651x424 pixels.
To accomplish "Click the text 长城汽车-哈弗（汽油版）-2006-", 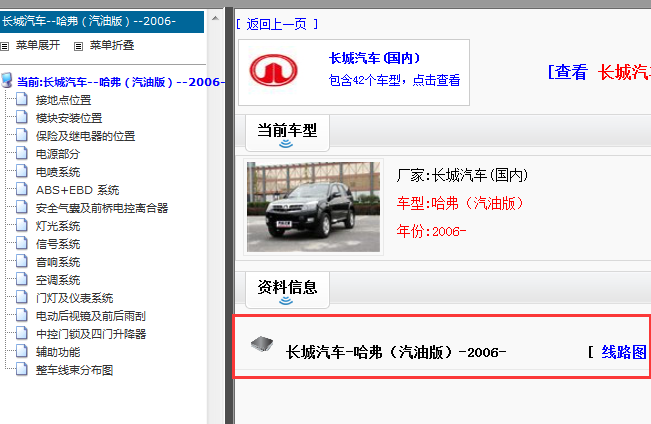I will click(396, 352).
